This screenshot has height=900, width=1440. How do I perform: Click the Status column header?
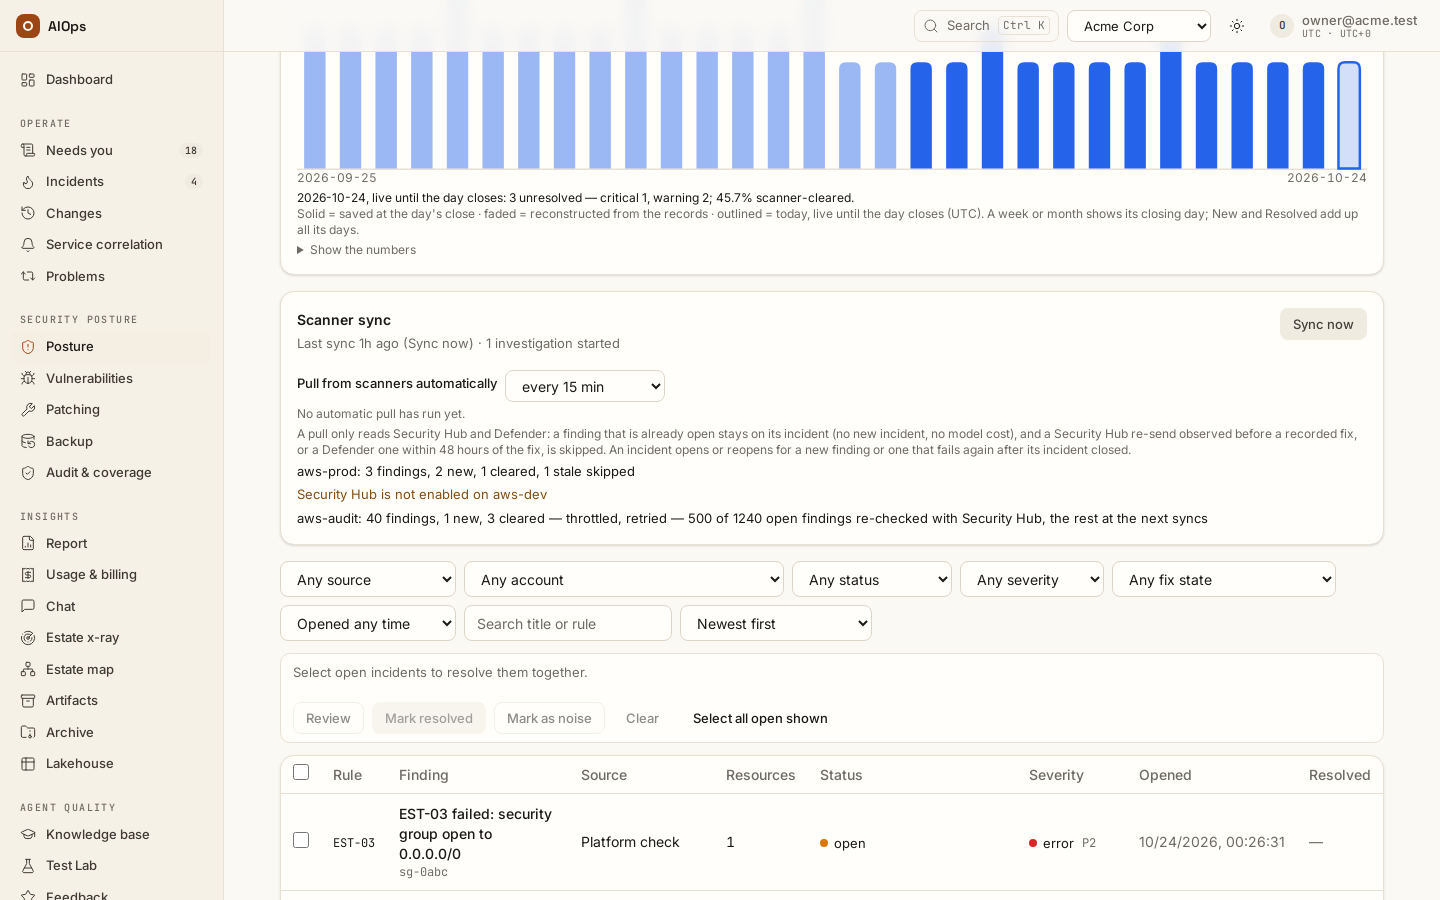pos(841,775)
